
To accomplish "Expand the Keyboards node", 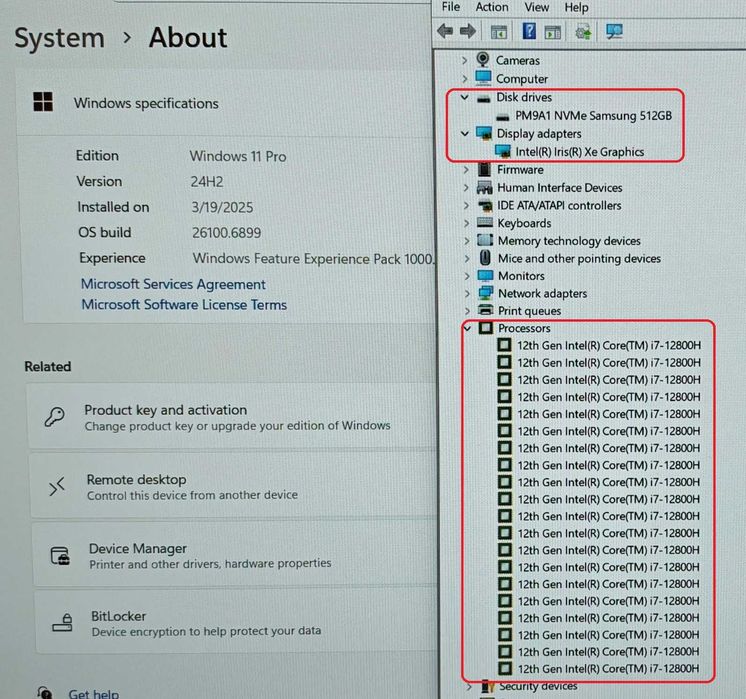I will pyautogui.click(x=467, y=223).
